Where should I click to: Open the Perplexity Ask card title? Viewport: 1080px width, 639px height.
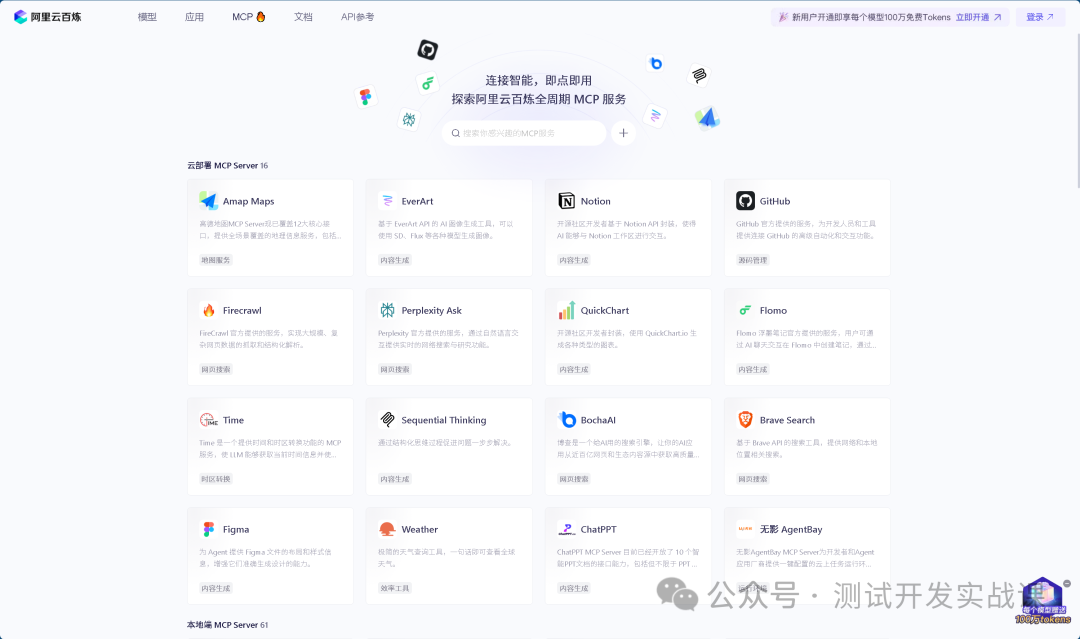(432, 311)
